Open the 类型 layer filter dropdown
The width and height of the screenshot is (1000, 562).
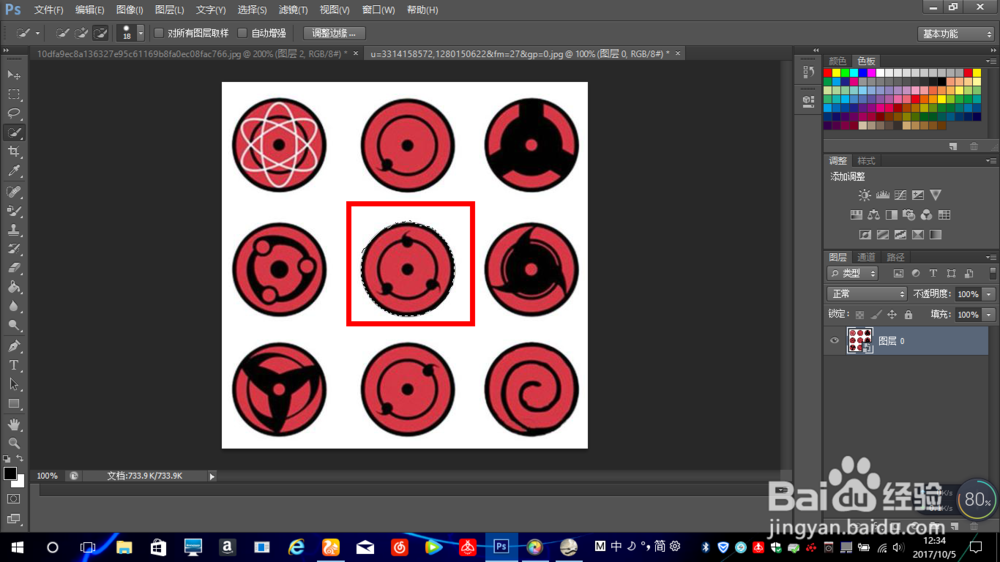click(x=852, y=274)
